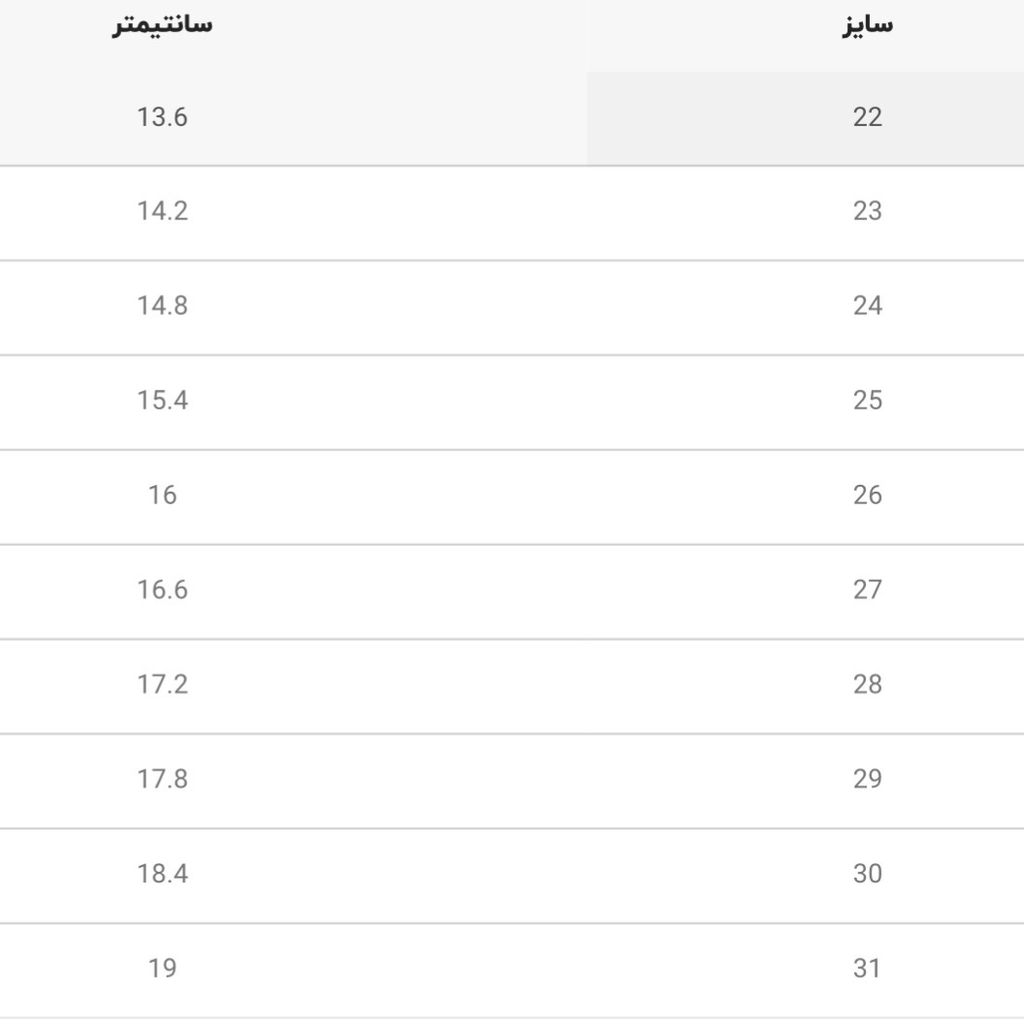Image resolution: width=1024 pixels, height=1024 pixels.
Task: Click the سایز column header
Action: pyautogui.click(x=867, y=26)
